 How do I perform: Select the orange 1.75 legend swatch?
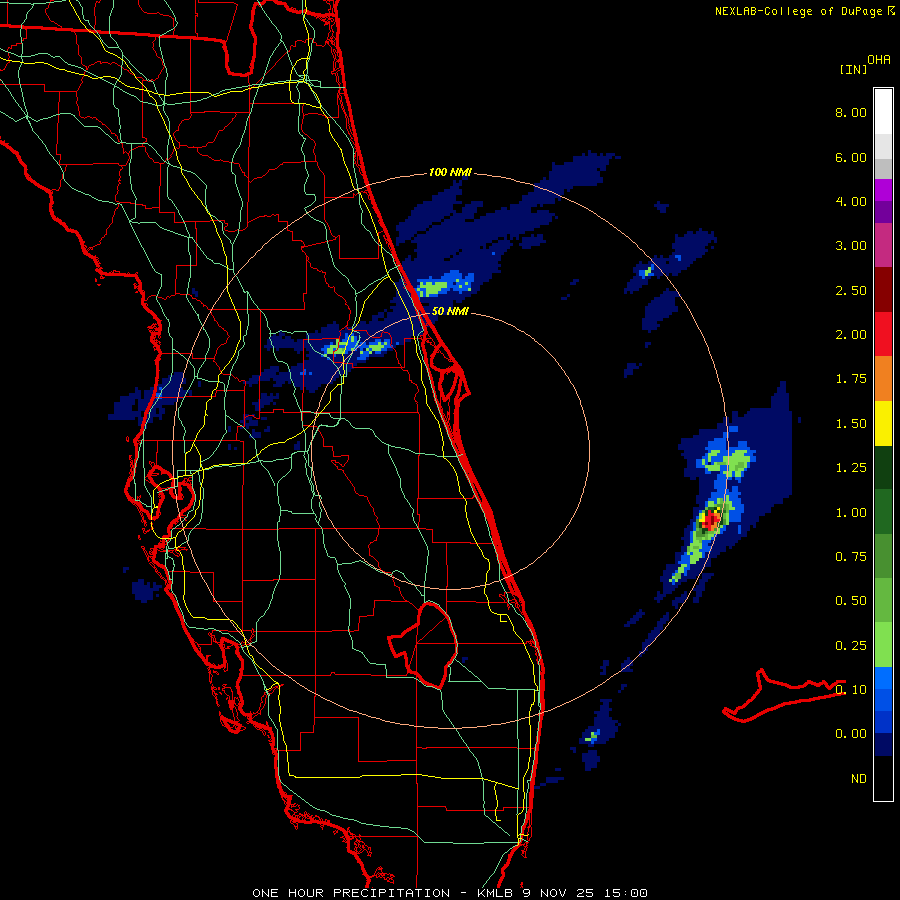click(883, 379)
